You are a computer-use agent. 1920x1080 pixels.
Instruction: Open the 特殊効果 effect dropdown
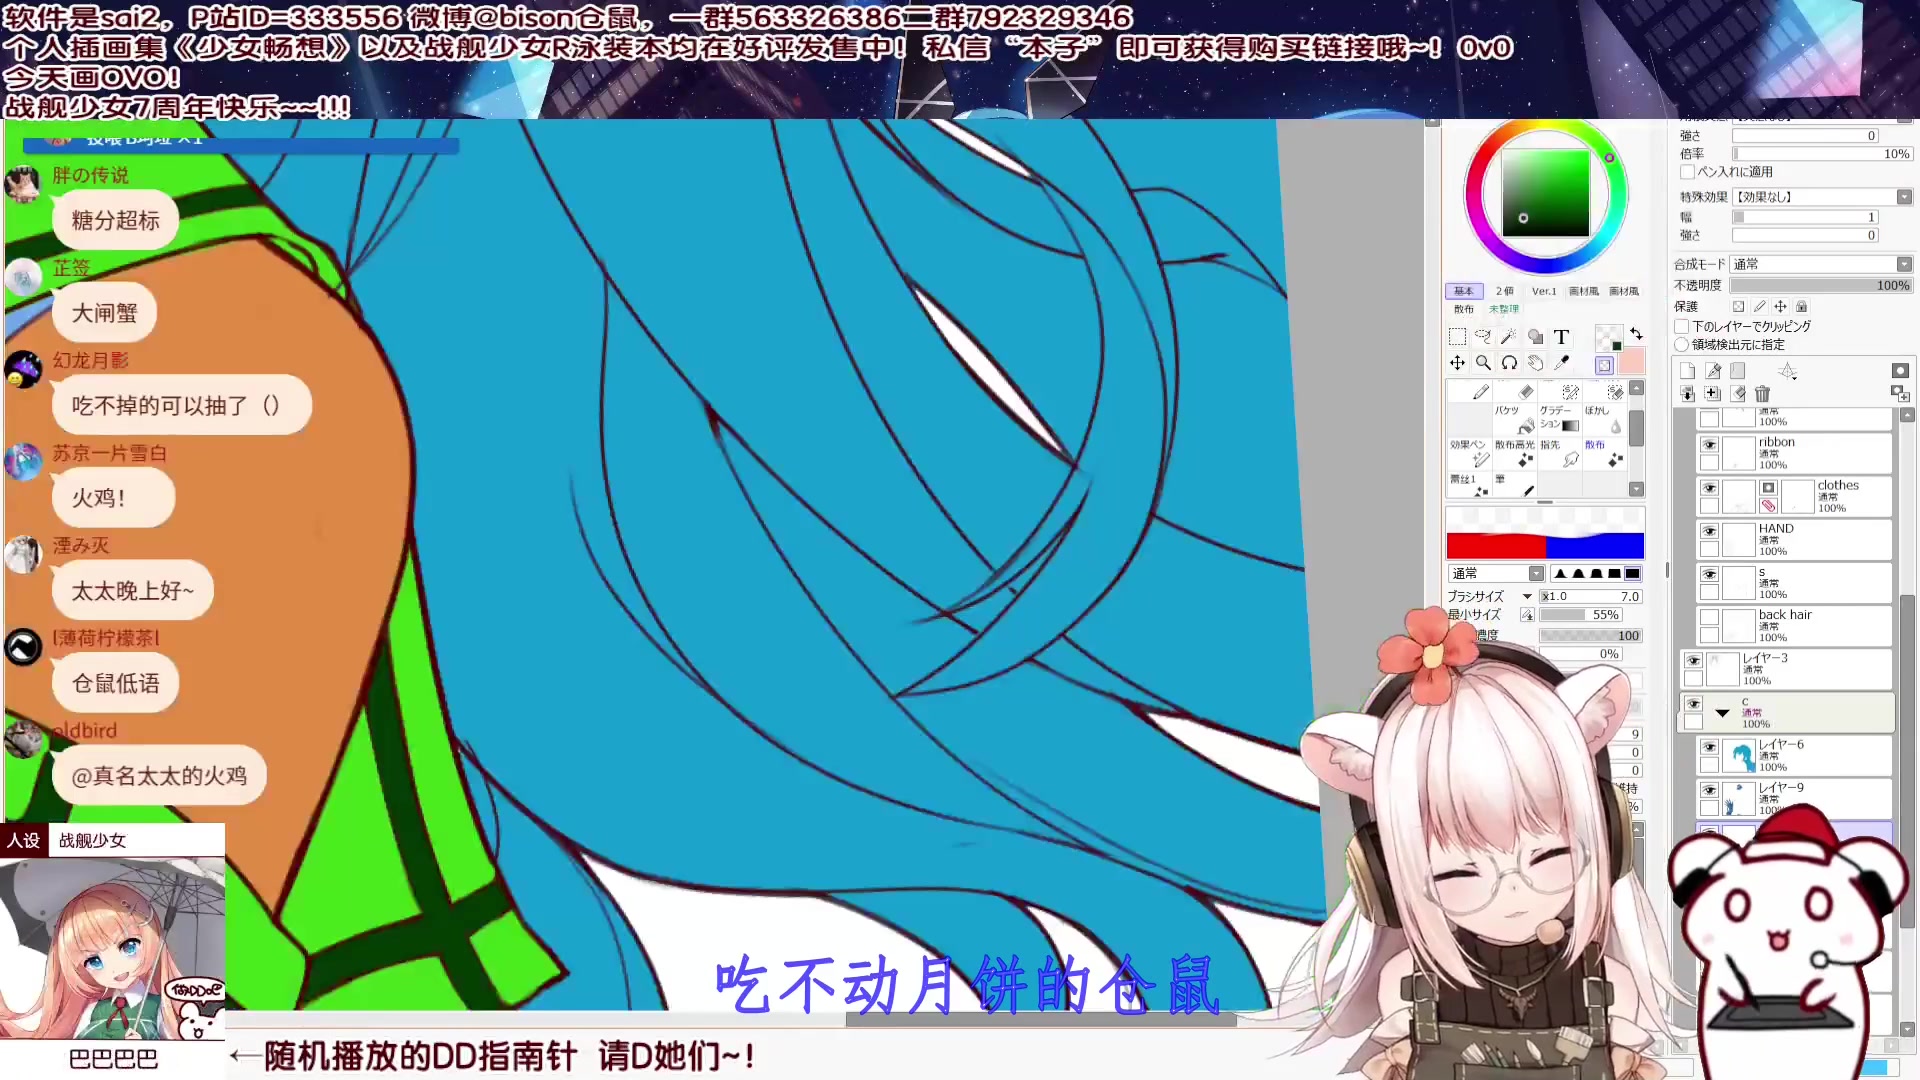(1904, 197)
